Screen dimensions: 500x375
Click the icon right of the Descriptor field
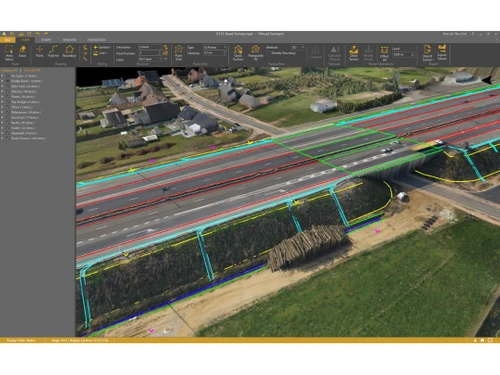click(x=165, y=47)
